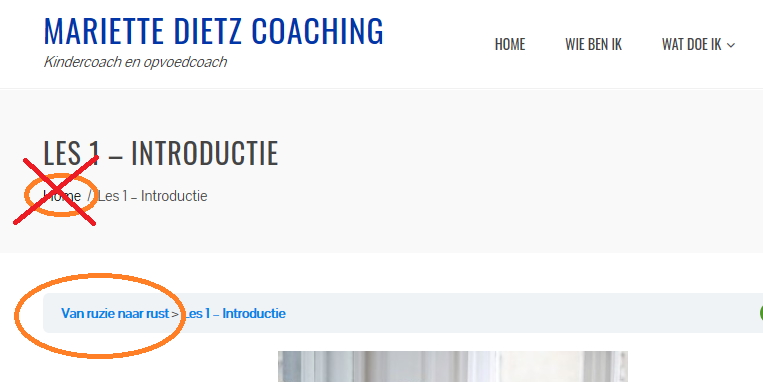
Task: Click the green circle at the bar's right edge
Action: click(761, 313)
